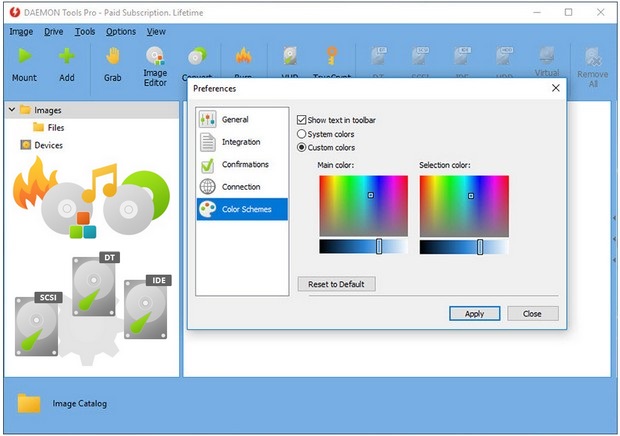620x436 pixels.
Task: Switch to Connection preferences page
Action: click(x=242, y=187)
